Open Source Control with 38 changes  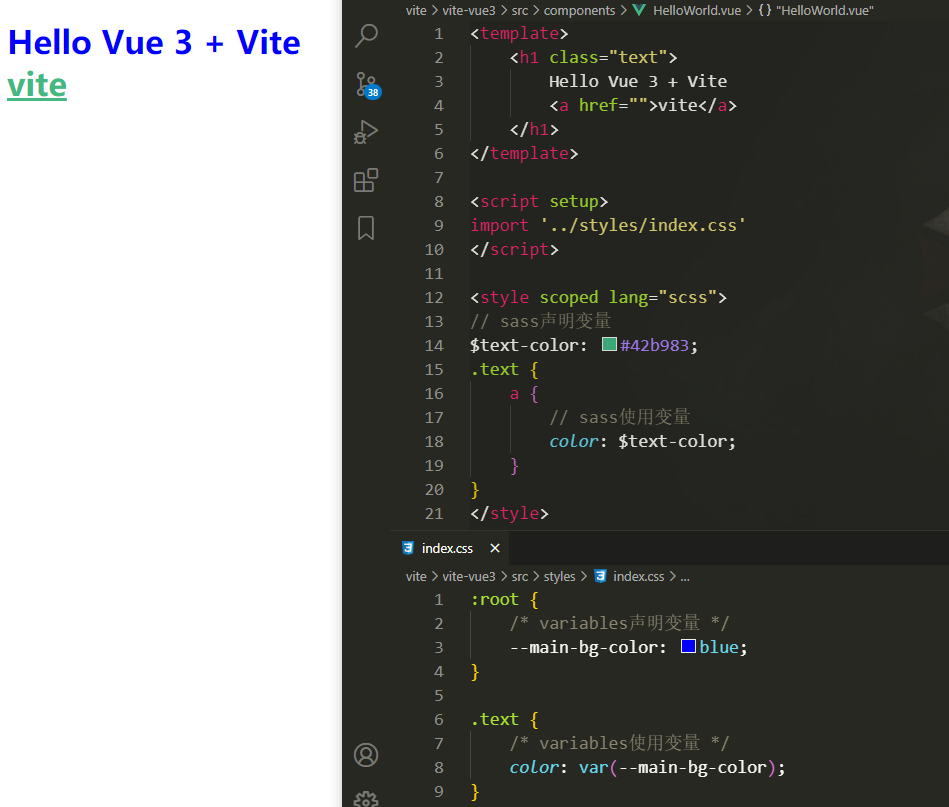[367, 85]
